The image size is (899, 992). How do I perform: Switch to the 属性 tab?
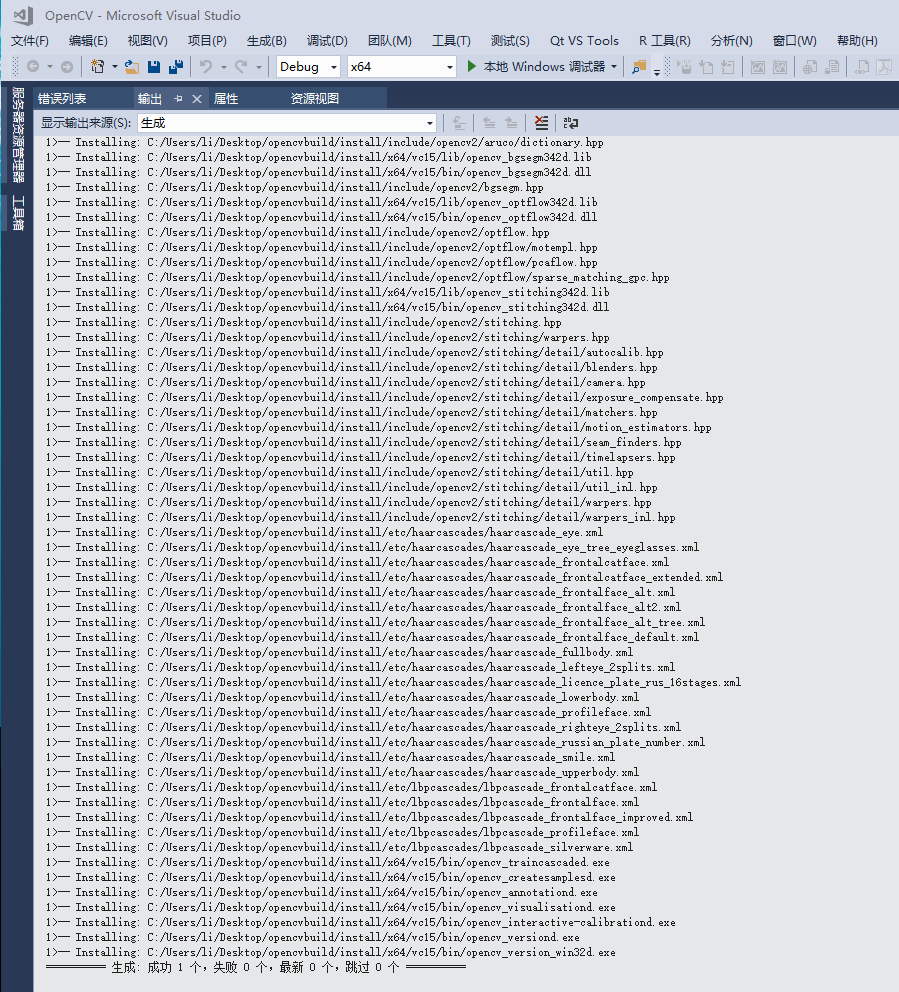(226, 99)
